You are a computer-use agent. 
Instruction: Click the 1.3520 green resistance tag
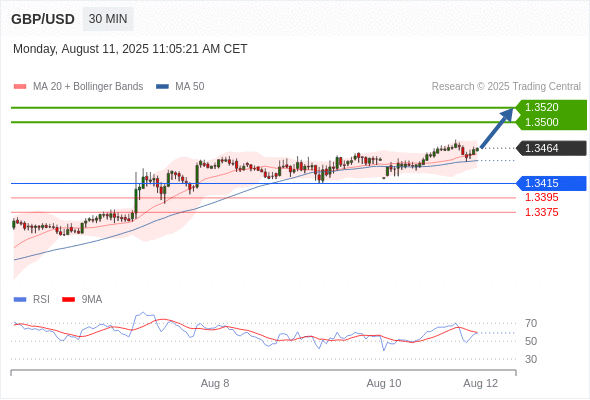click(551, 107)
